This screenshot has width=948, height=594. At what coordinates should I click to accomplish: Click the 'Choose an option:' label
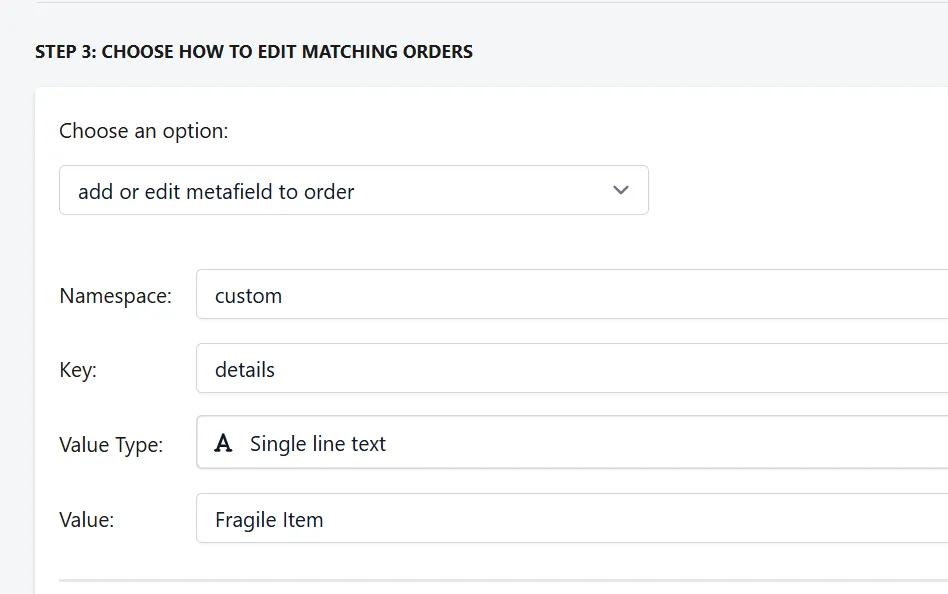(x=144, y=131)
